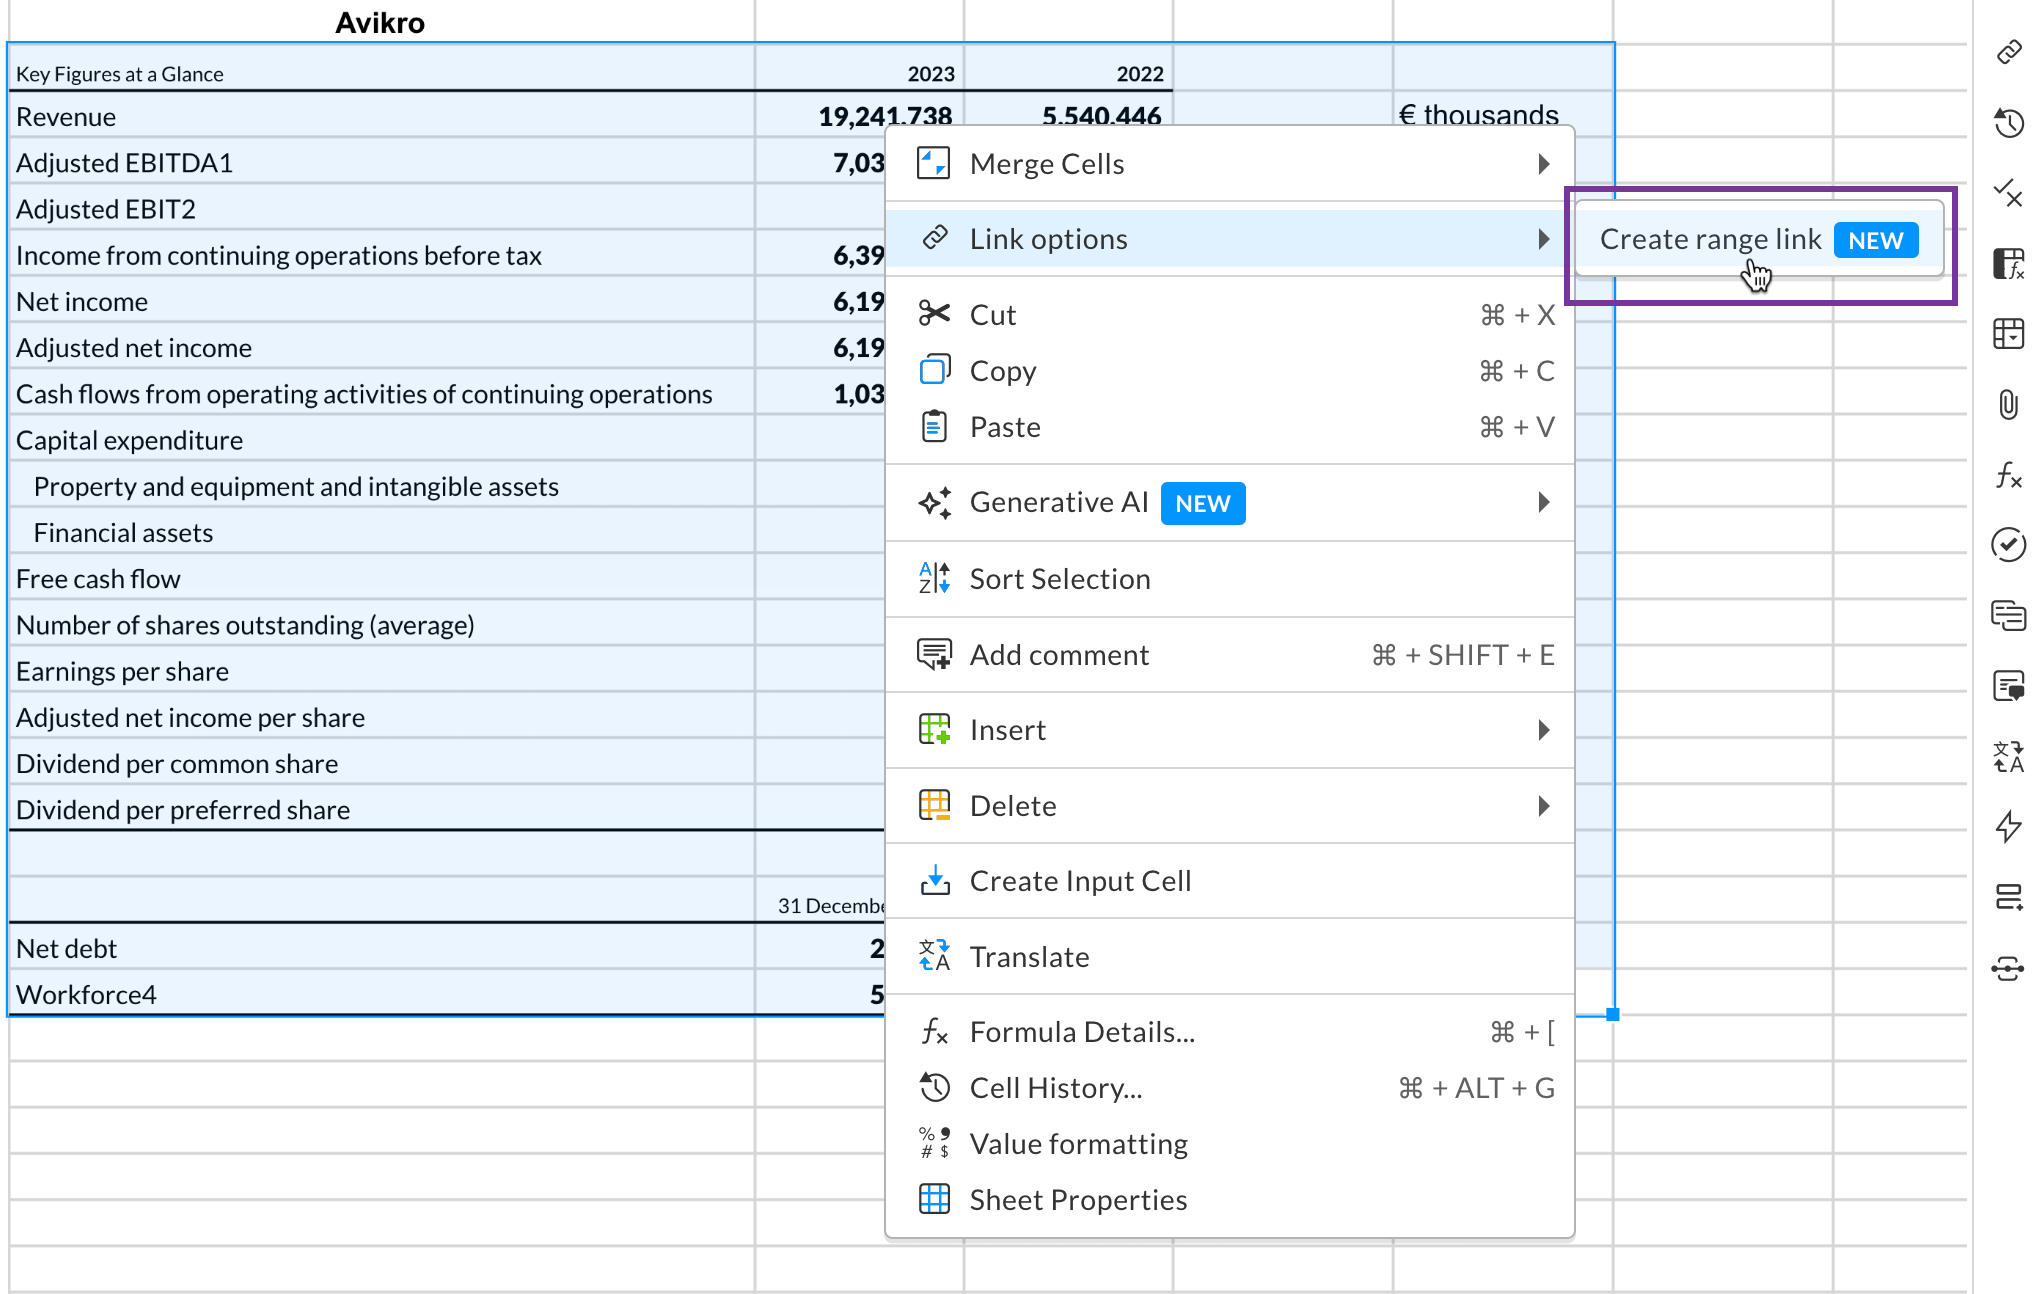The width and height of the screenshot is (2044, 1294).
Task: Click Create Input Cell in the menu
Action: pyautogui.click(x=1080, y=880)
